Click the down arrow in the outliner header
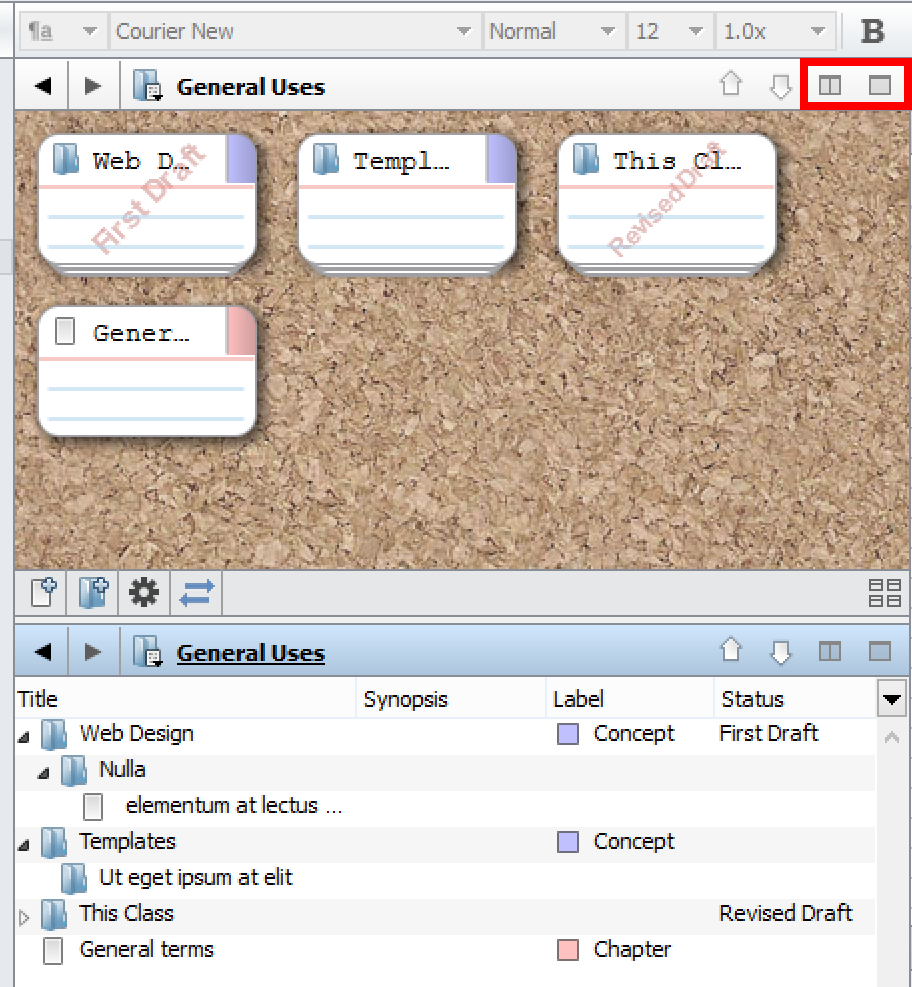 tap(780, 653)
